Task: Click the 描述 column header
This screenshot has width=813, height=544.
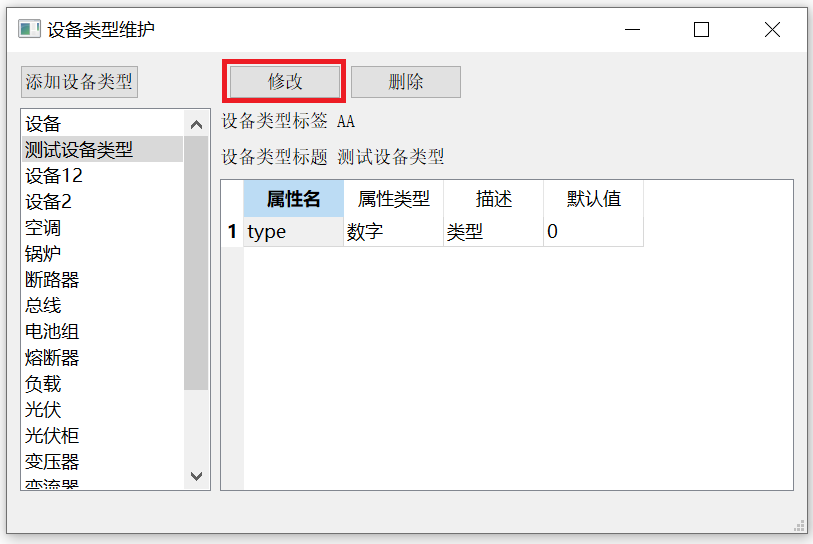Action: [494, 199]
